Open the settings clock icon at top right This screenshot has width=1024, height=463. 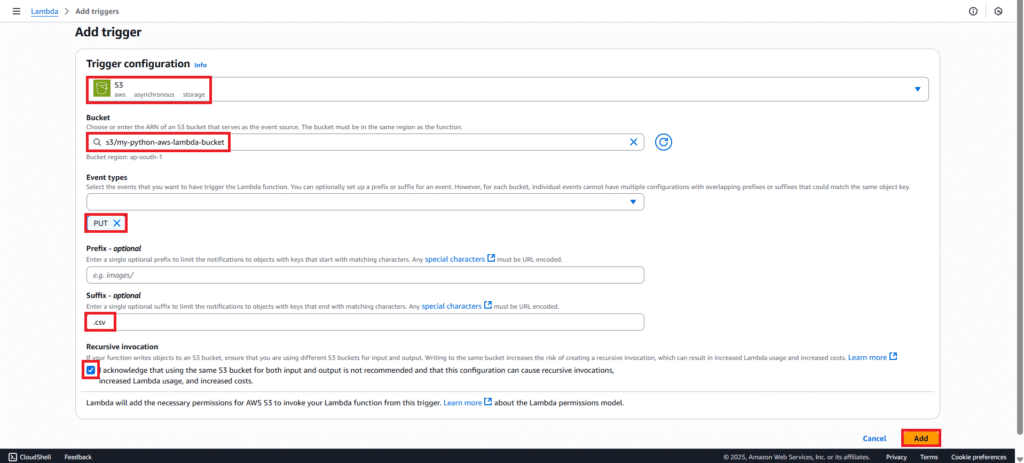pos(998,11)
